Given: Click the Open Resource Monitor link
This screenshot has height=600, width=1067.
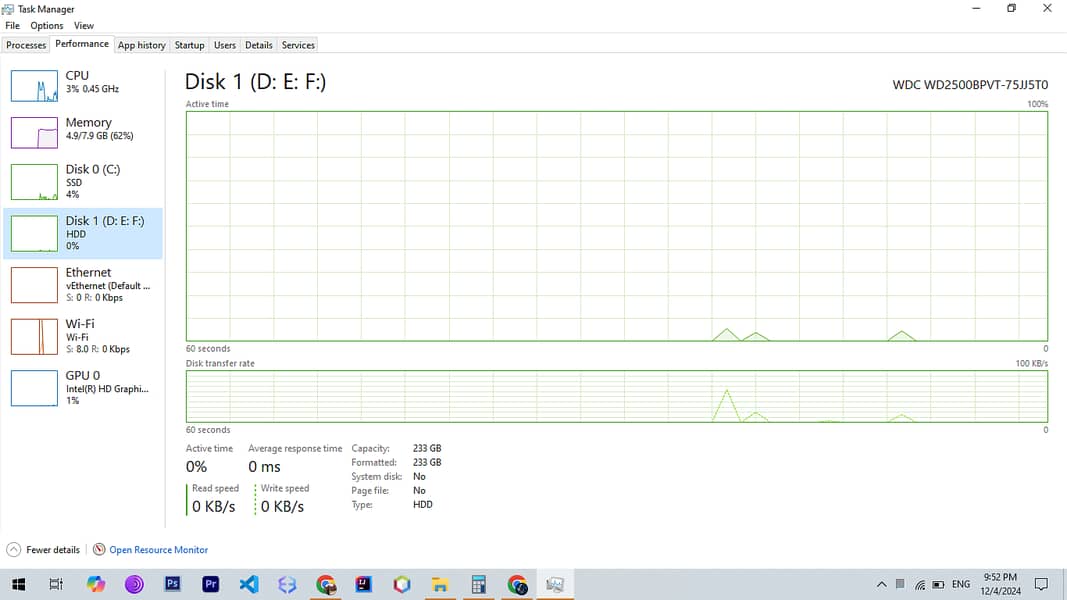Looking at the screenshot, I should coord(158,550).
